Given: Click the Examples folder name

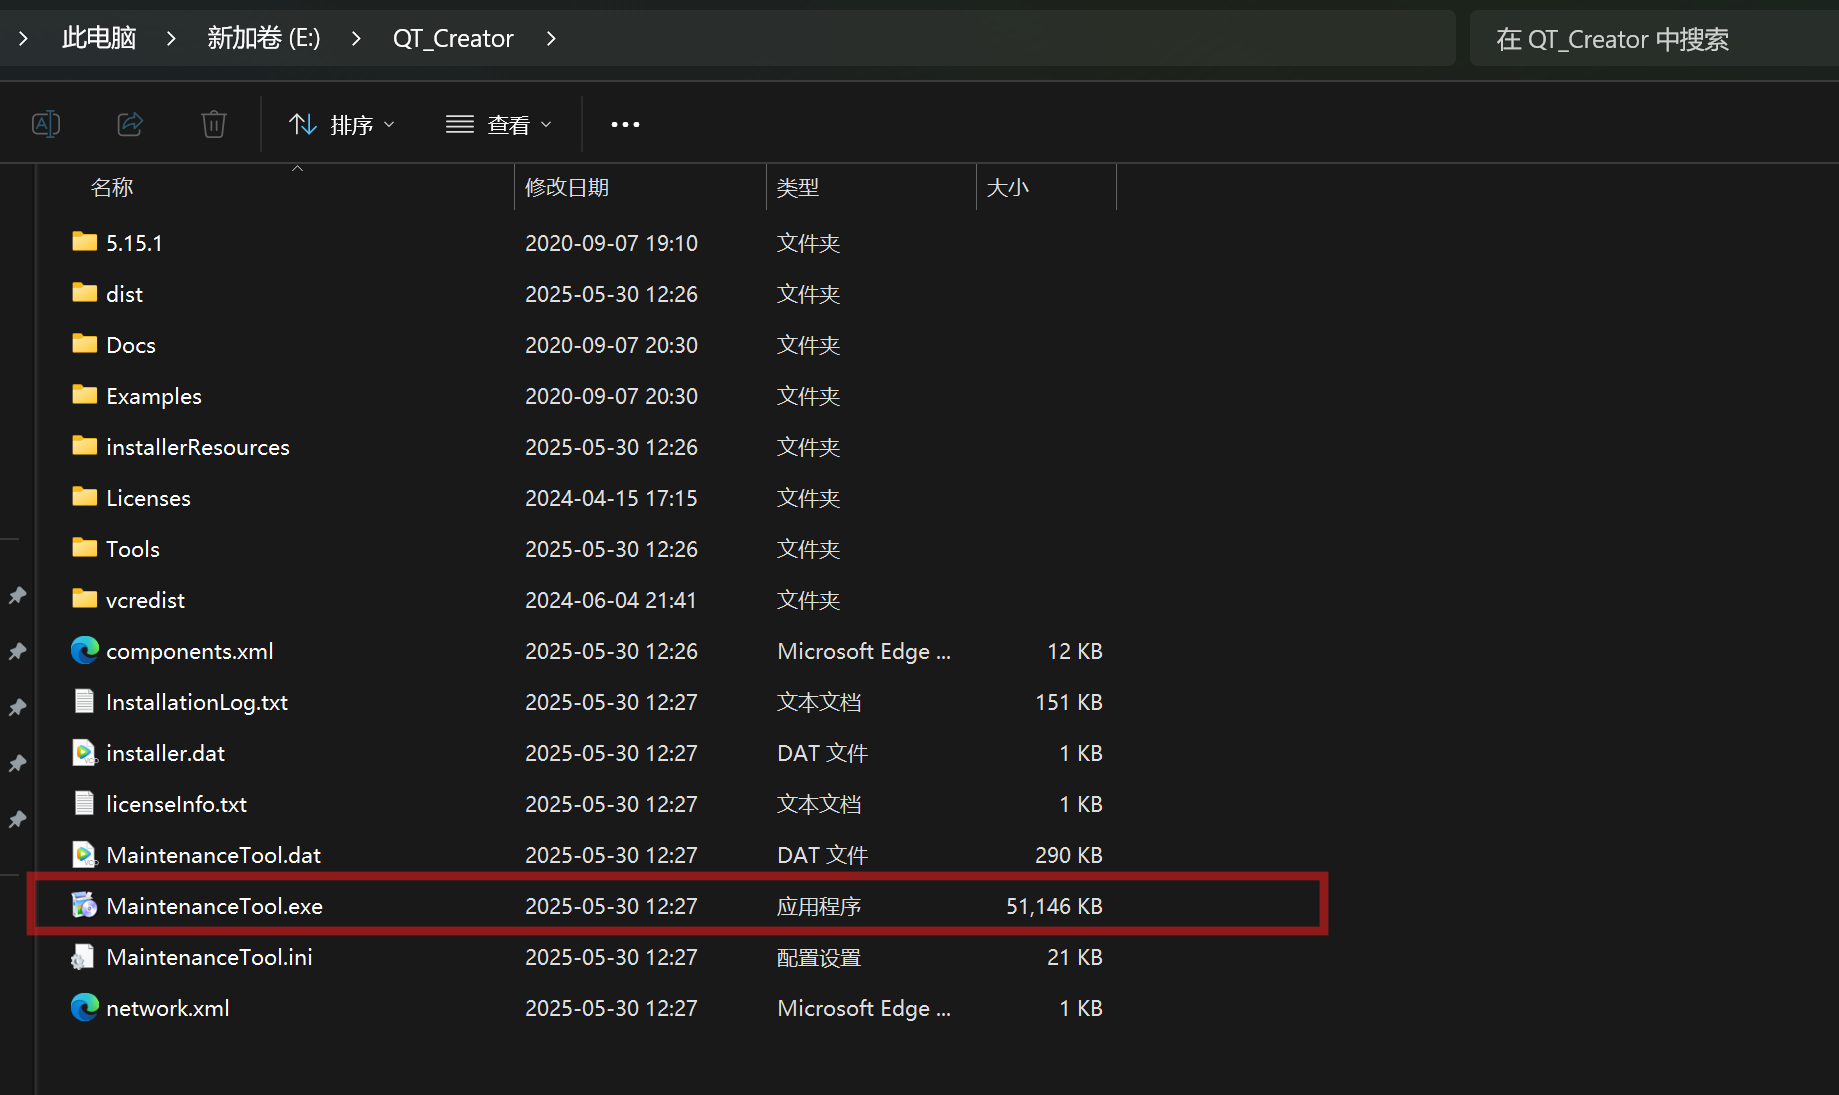Looking at the screenshot, I should pos(154,396).
